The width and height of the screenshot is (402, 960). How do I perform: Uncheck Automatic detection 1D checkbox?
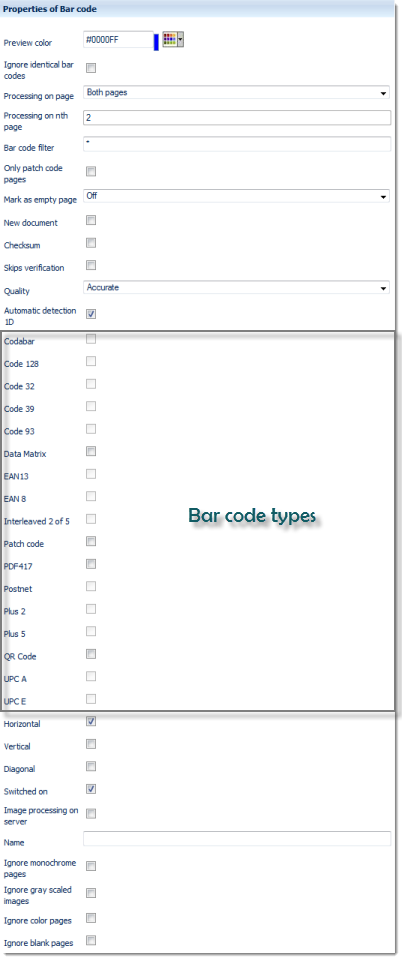pos(91,314)
